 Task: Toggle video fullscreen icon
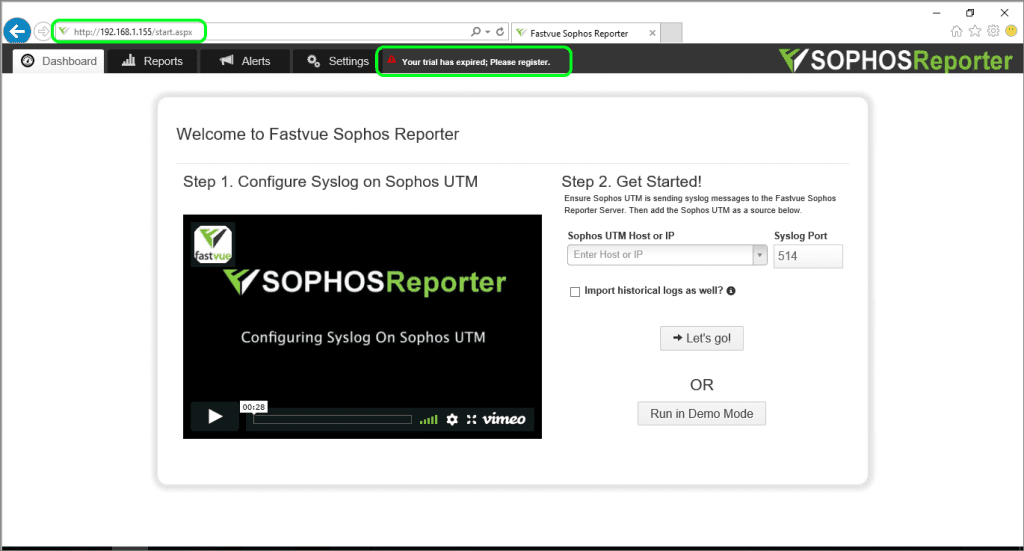(472, 419)
